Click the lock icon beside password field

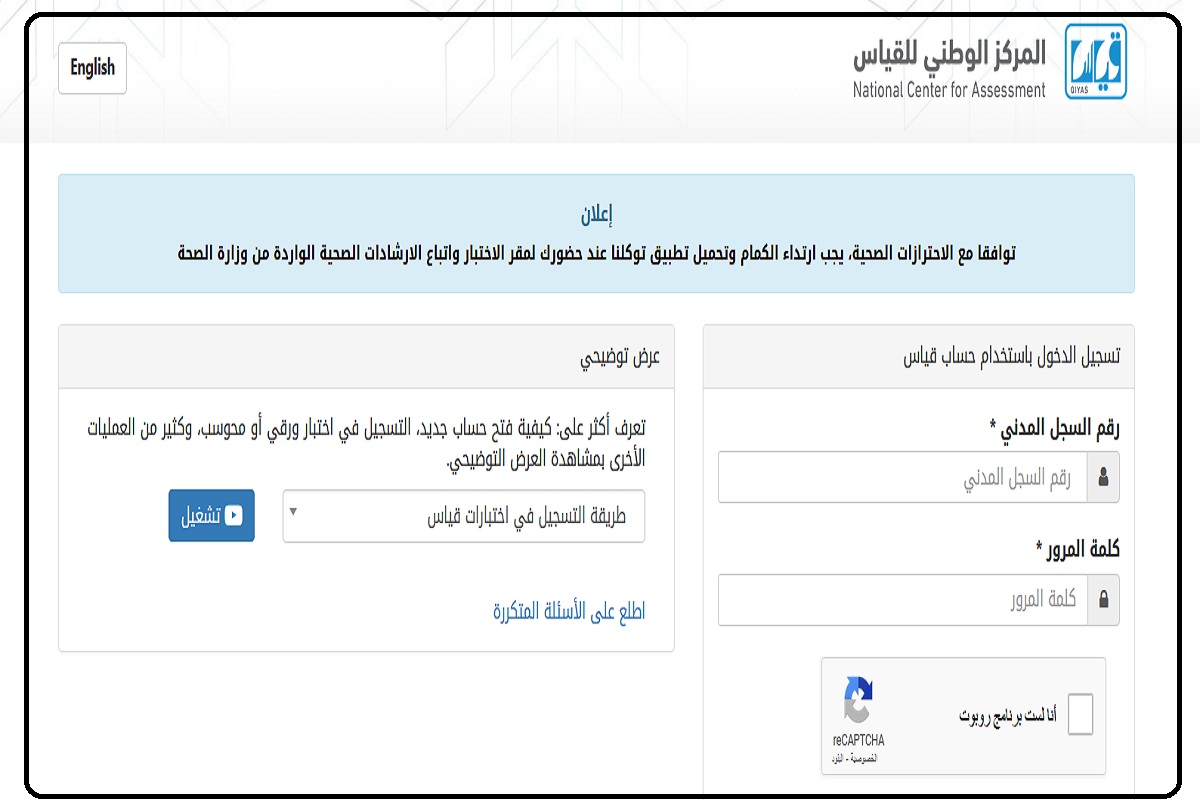[x=1103, y=600]
